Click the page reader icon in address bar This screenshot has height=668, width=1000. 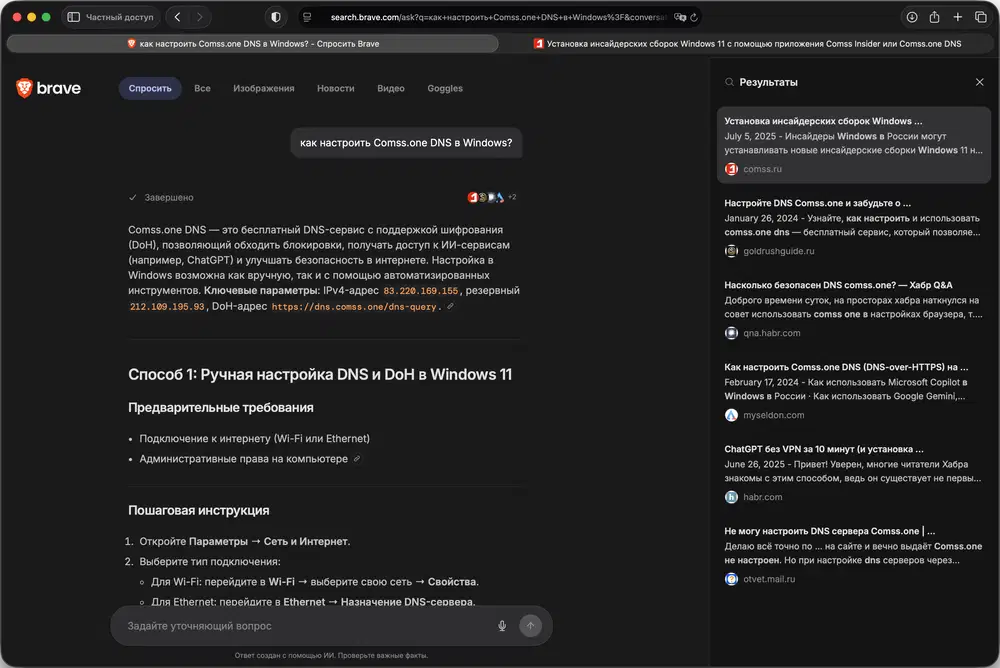point(307,17)
